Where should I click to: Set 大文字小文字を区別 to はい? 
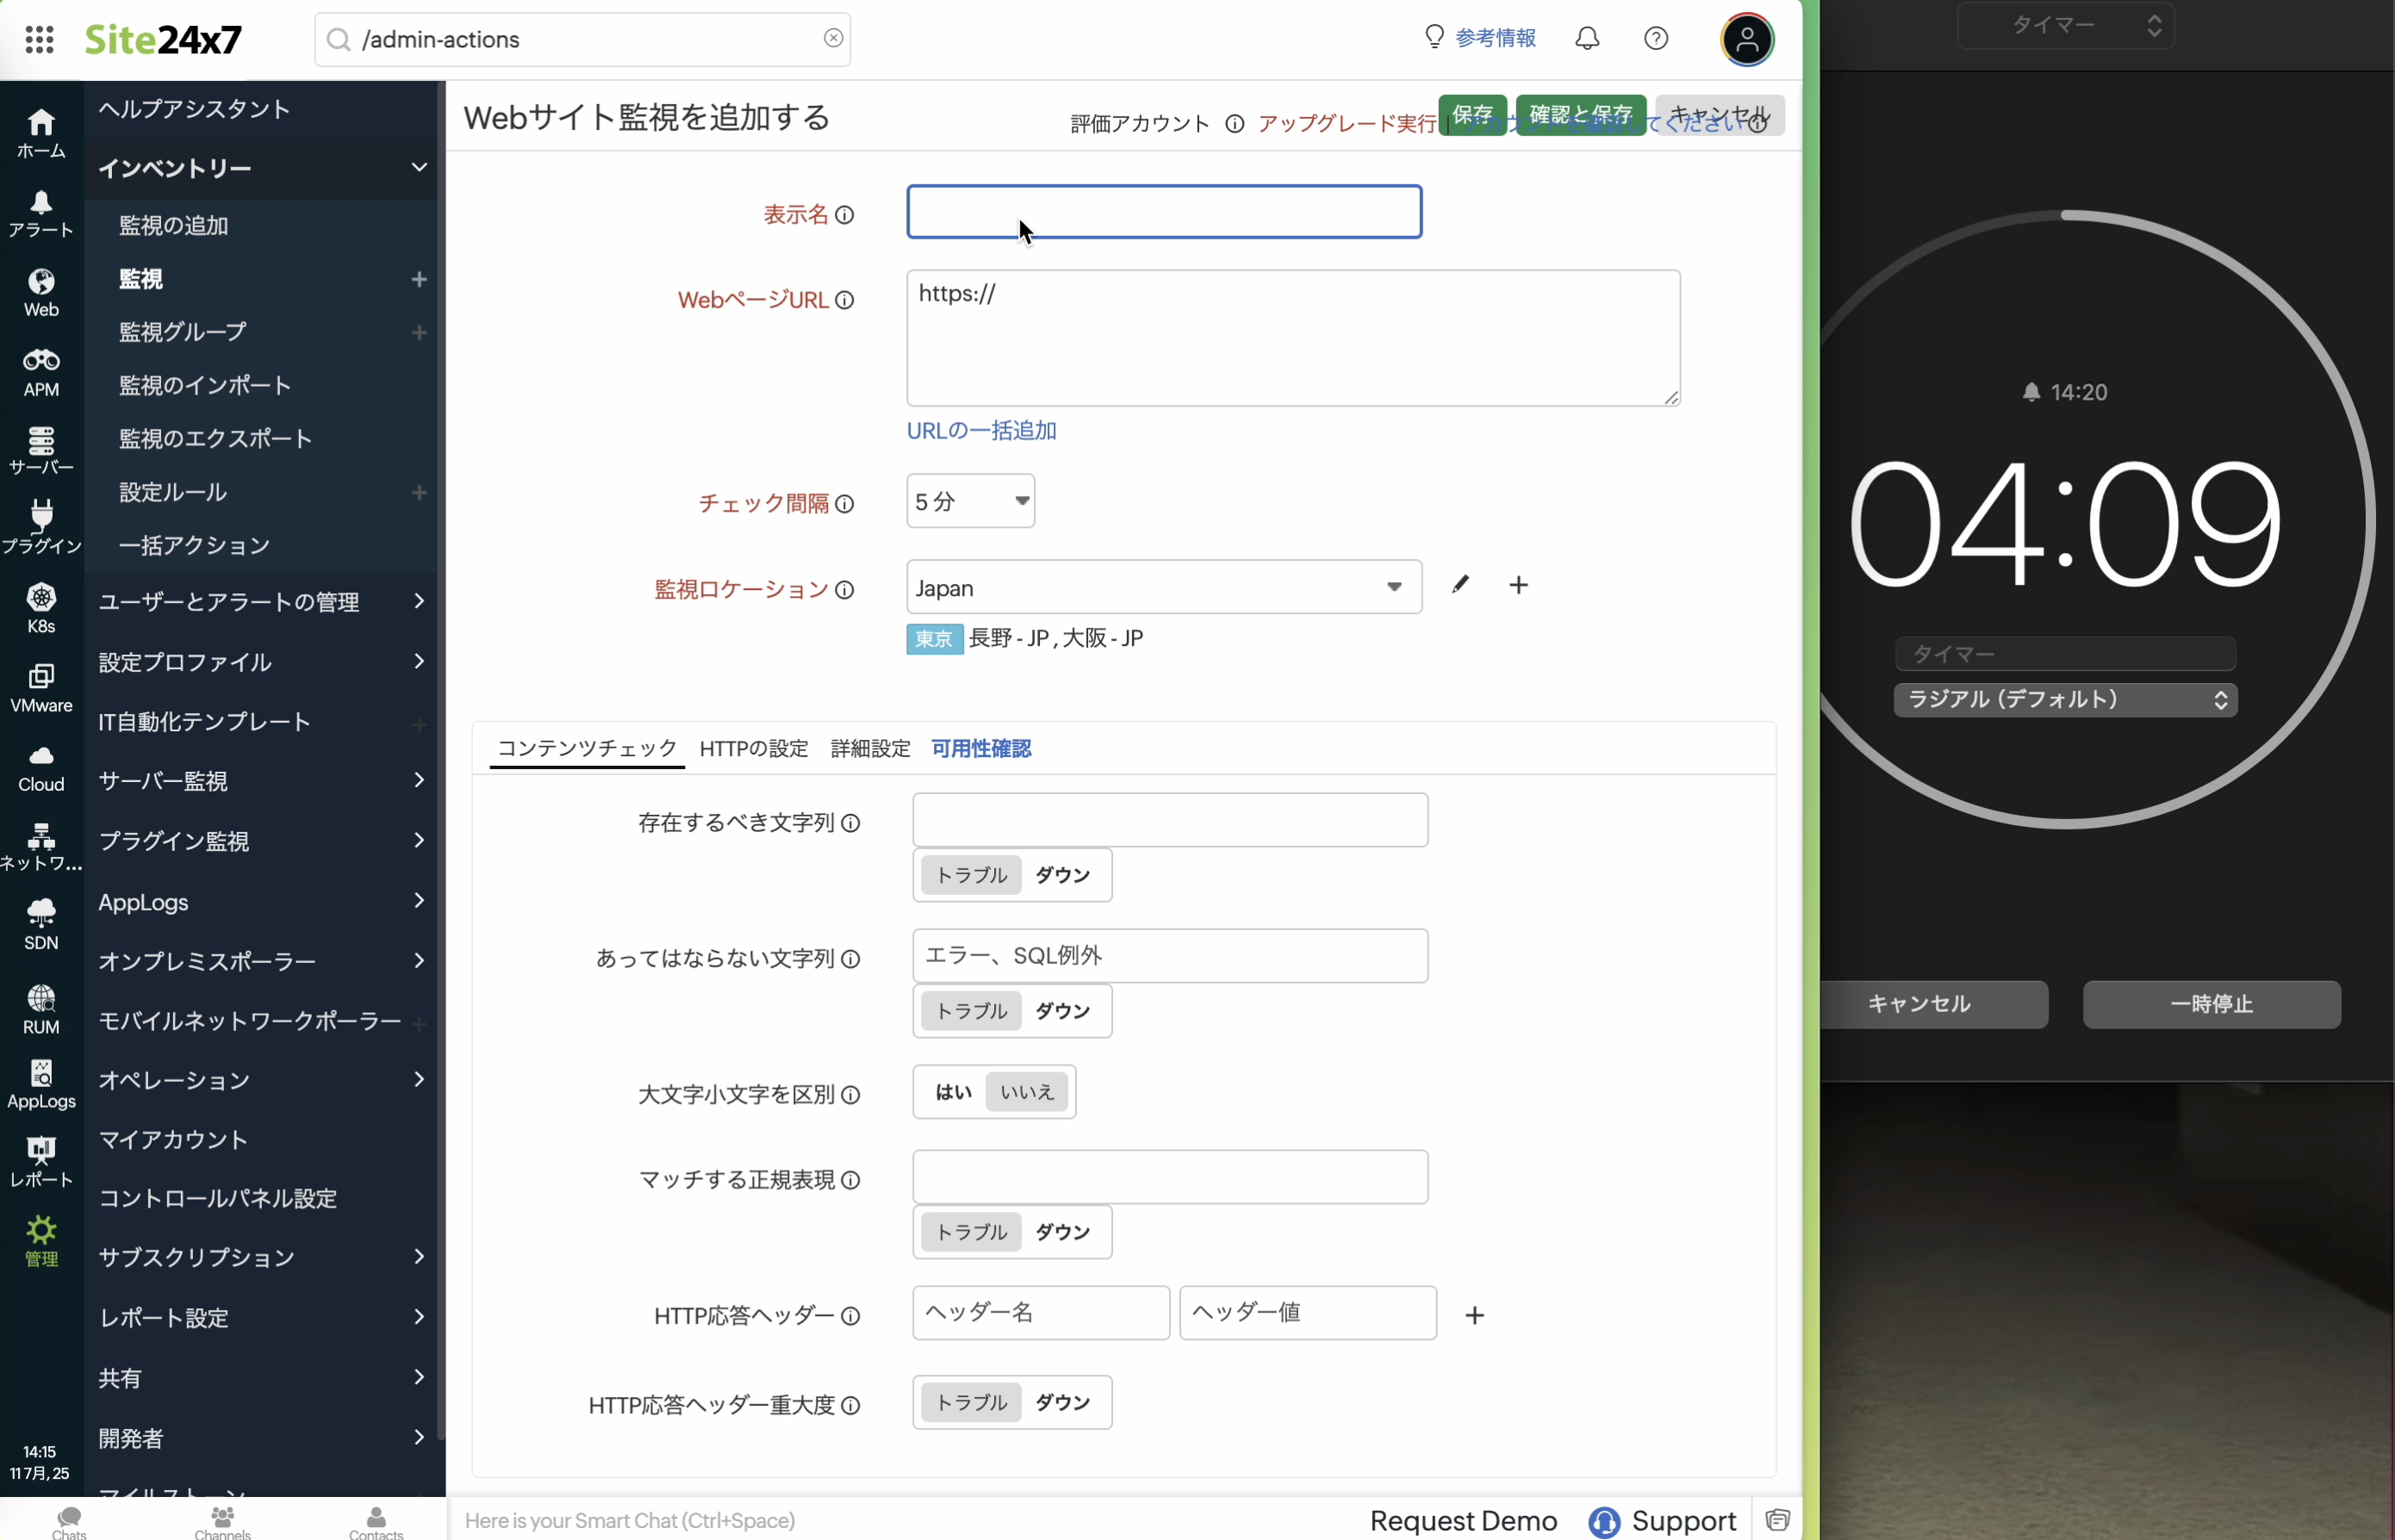pos(953,1092)
